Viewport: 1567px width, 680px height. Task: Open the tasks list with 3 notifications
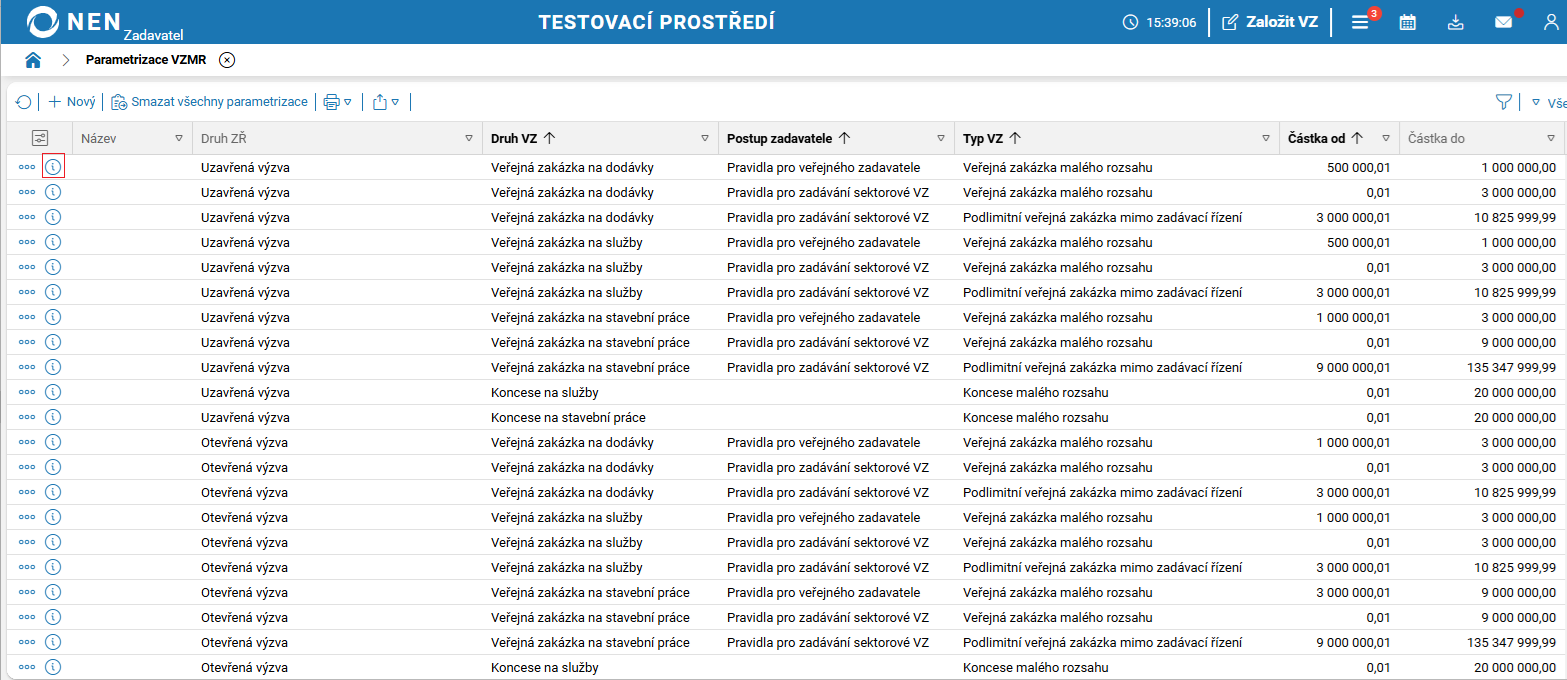pyautogui.click(x=1360, y=21)
